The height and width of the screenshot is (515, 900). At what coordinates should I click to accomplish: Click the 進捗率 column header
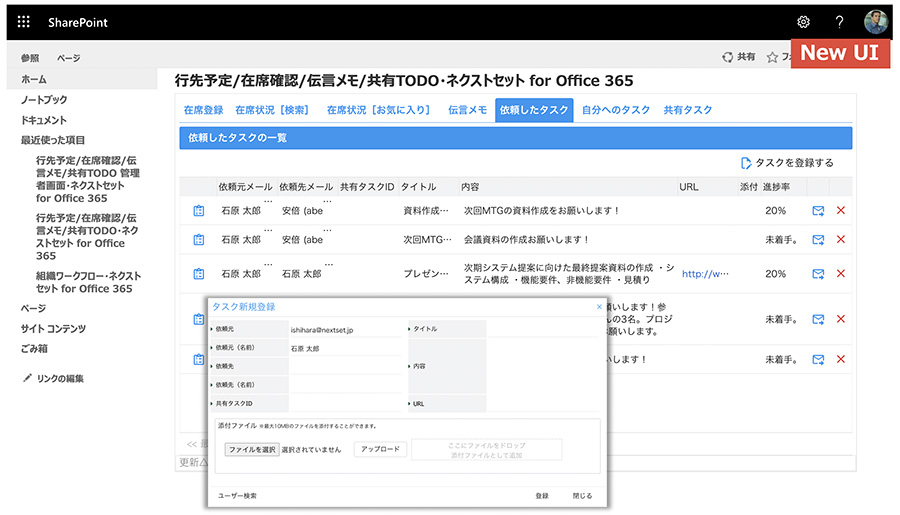[x=776, y=187]
